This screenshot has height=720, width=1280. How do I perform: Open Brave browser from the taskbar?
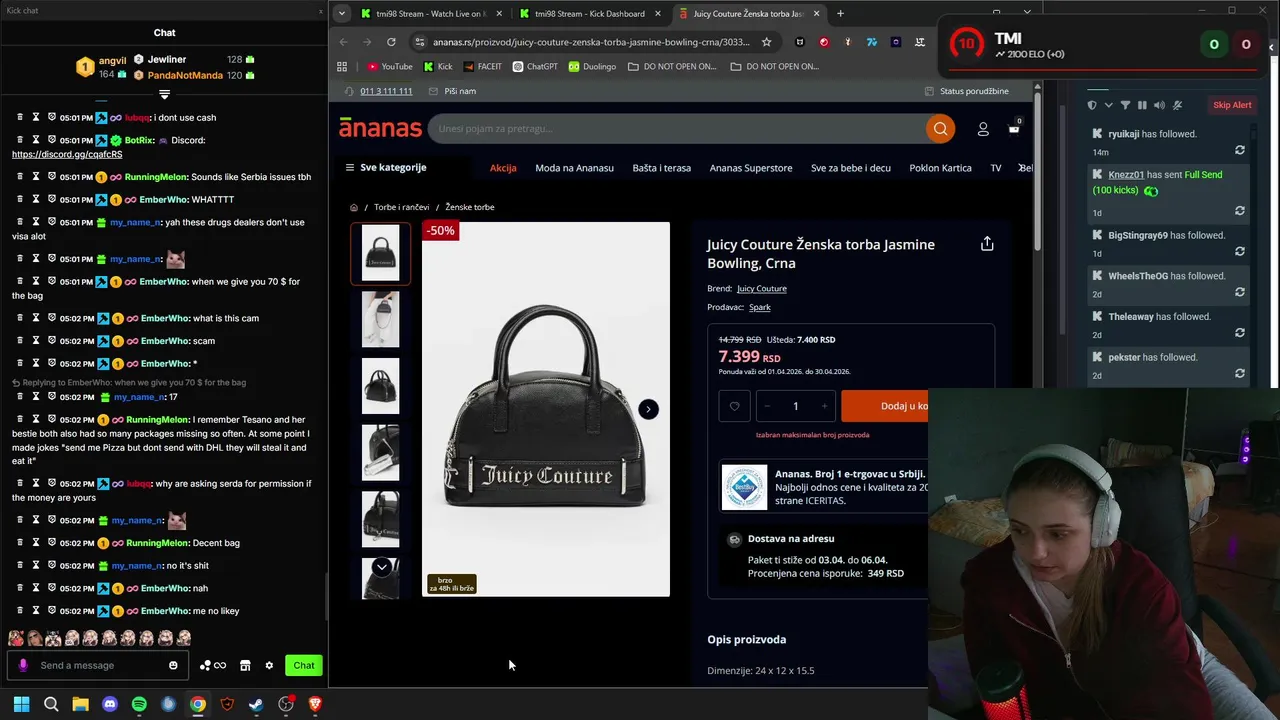click(x=315, y=704)
